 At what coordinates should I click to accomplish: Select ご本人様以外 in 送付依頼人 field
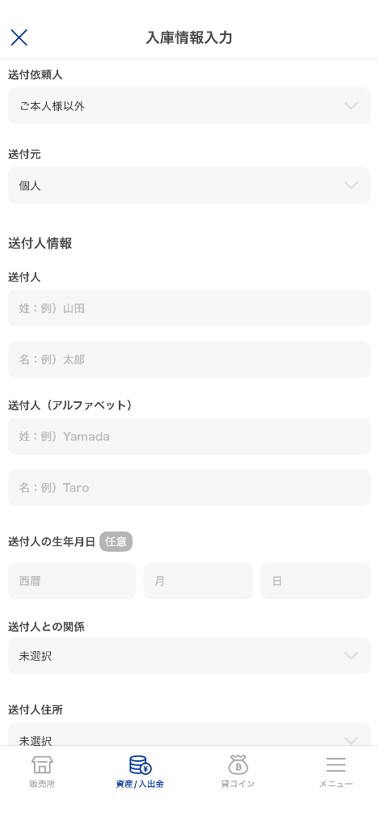pyautogui.click(x=52, y=106)
